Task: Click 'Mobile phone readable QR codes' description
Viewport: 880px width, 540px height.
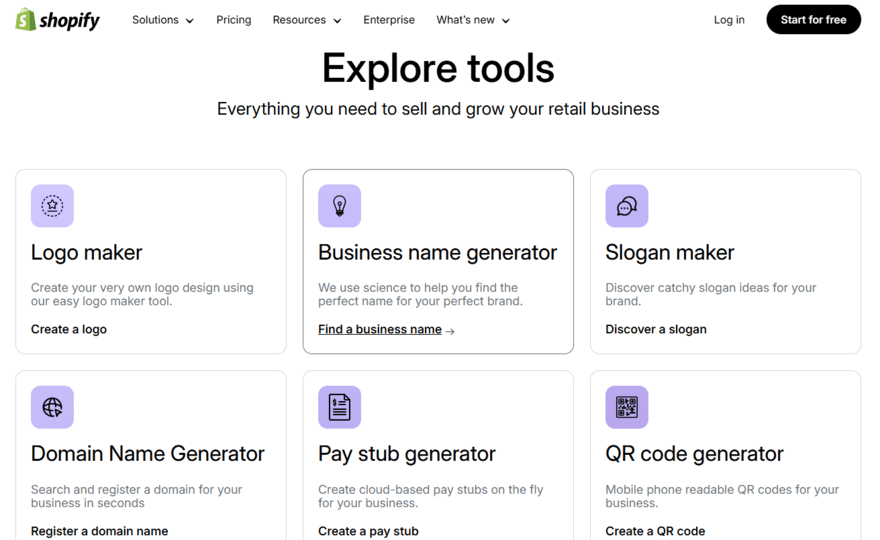Action: 722,496
